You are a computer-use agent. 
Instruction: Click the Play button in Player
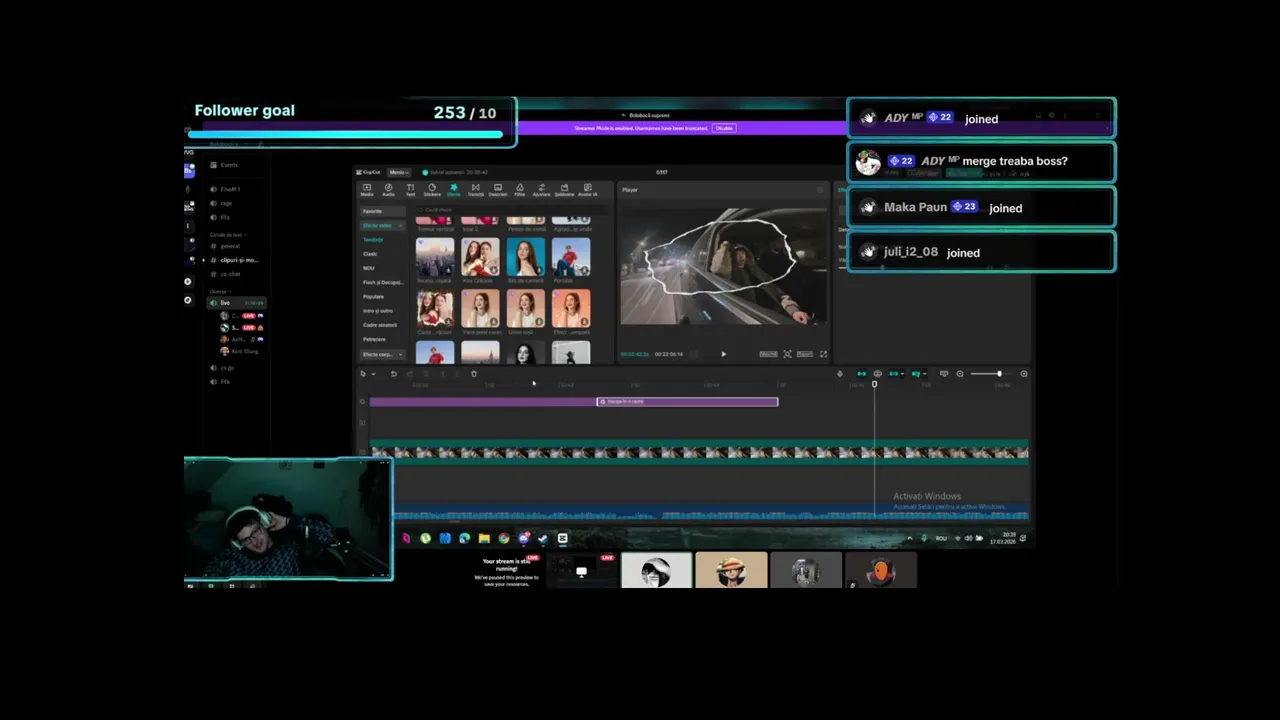724,354
